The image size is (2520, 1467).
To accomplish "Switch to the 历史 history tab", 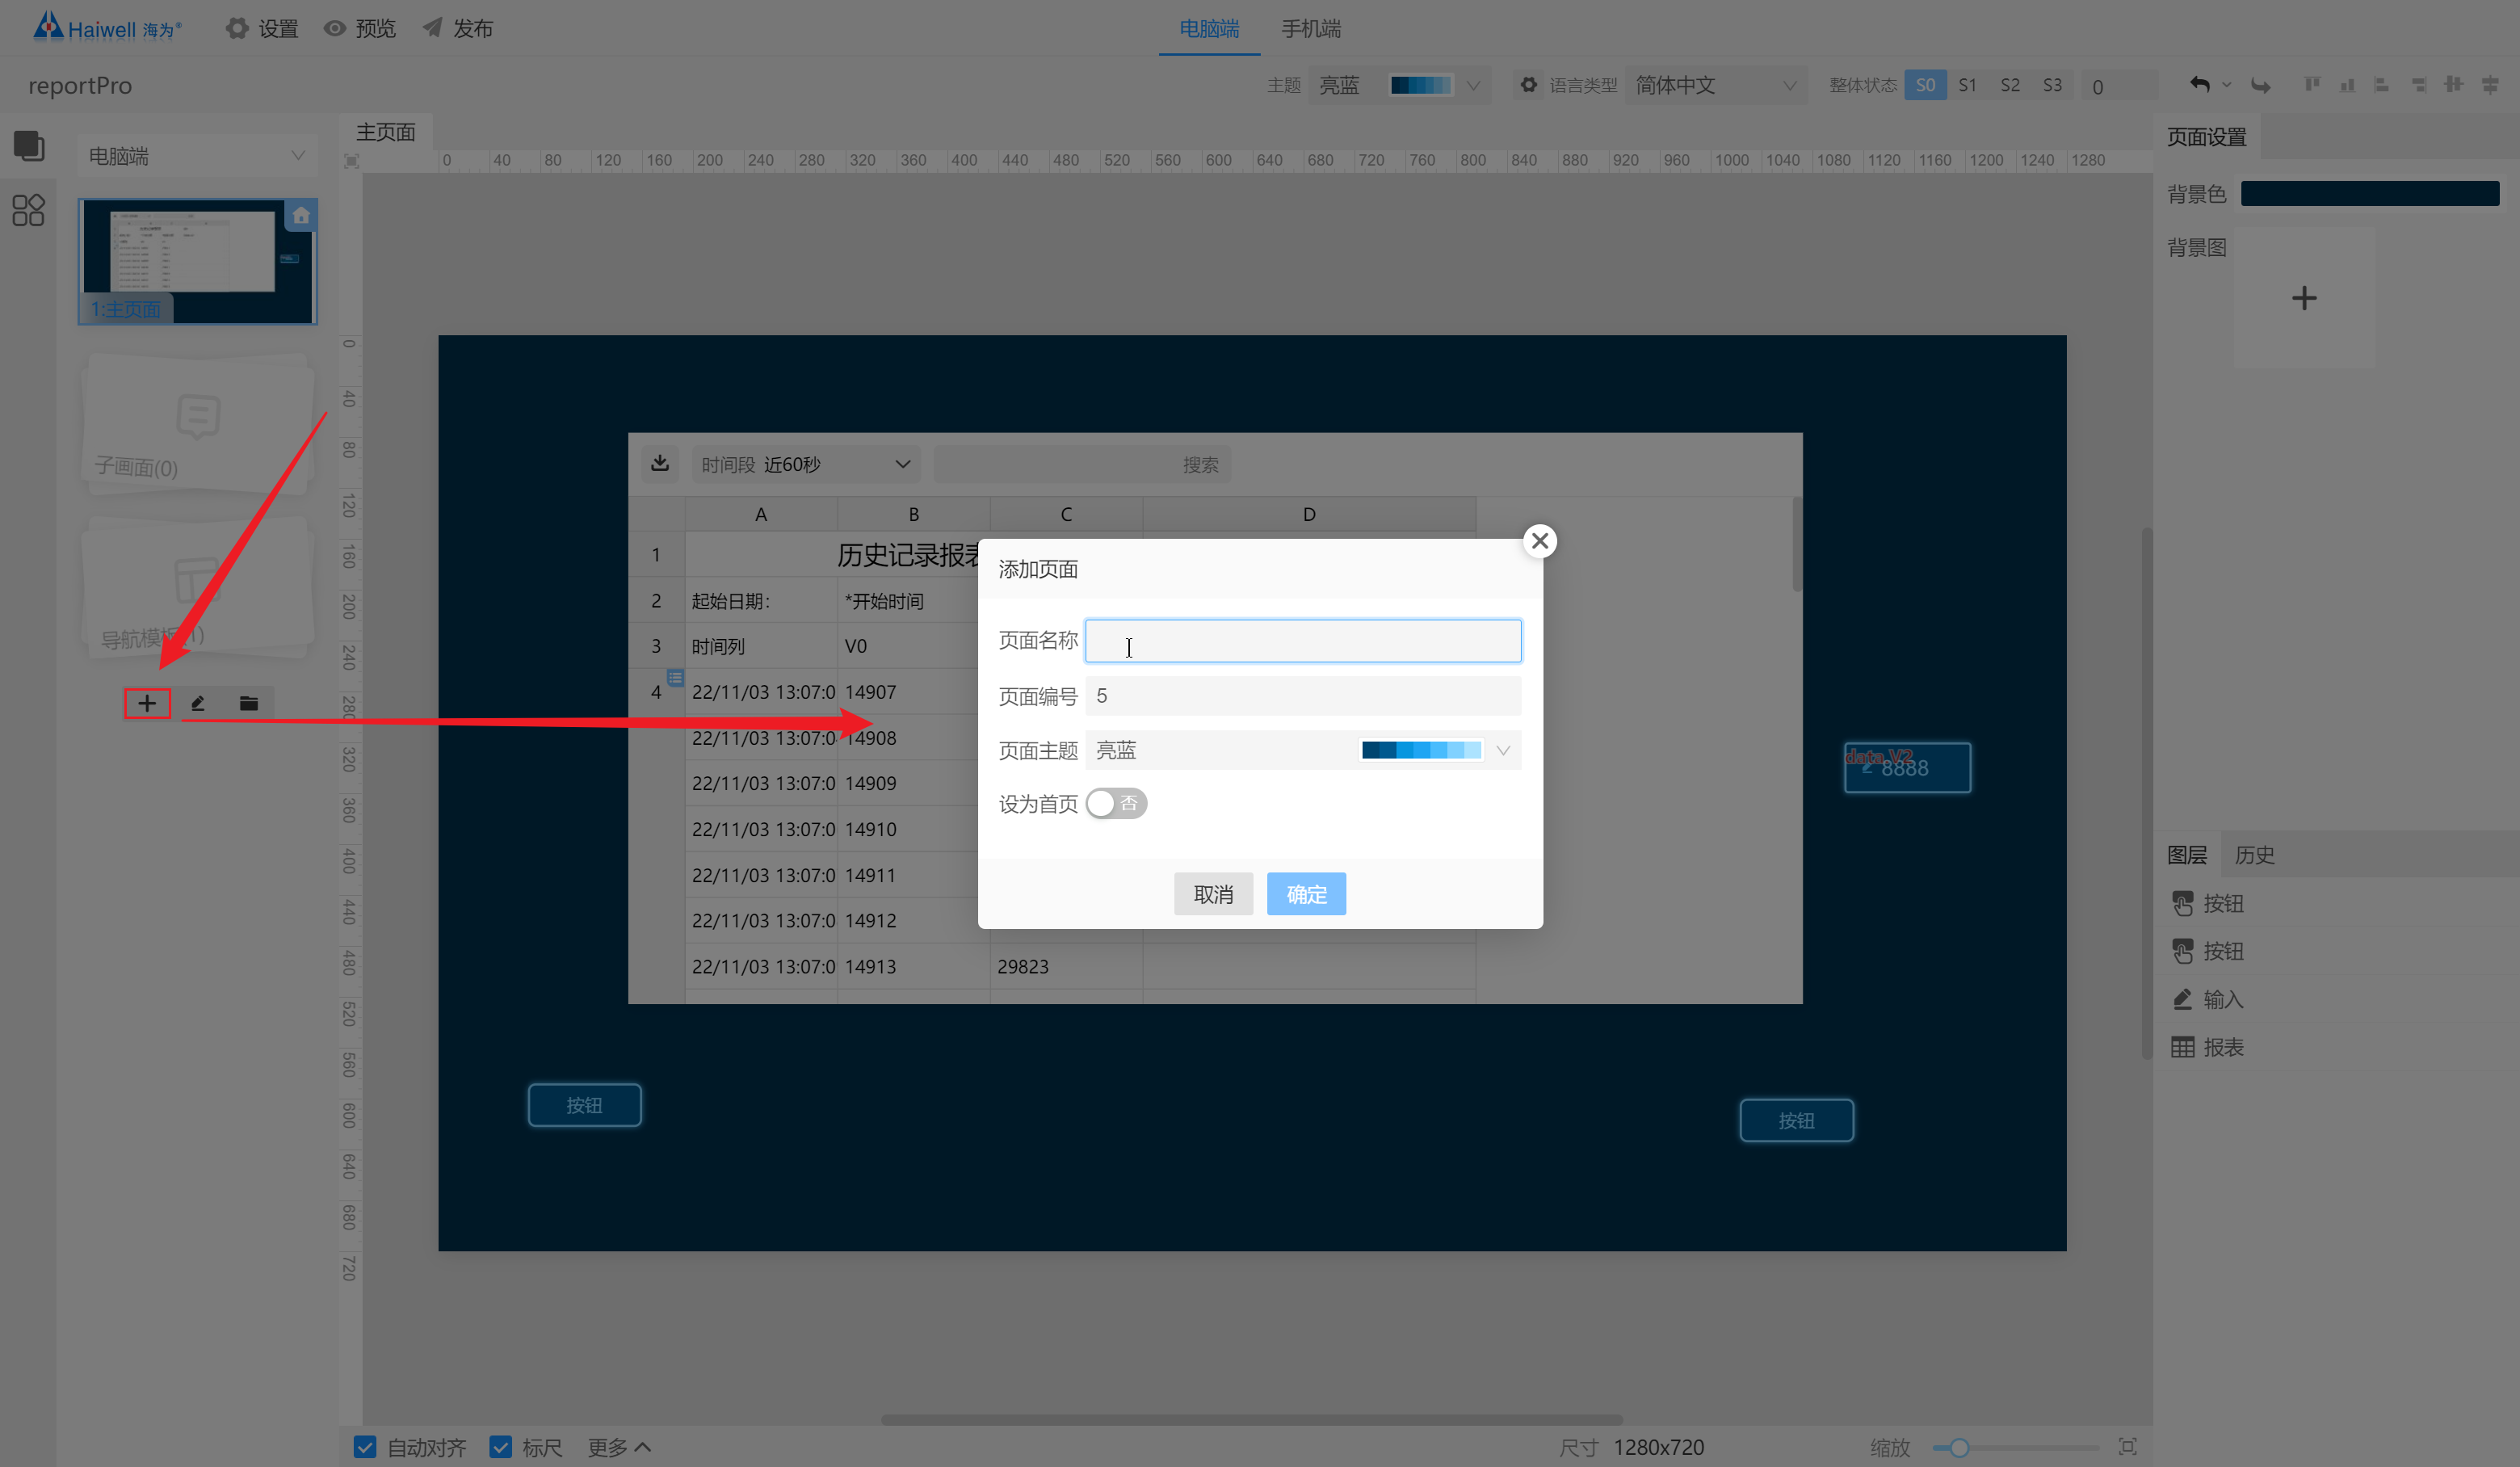I will pos(2254,855).
